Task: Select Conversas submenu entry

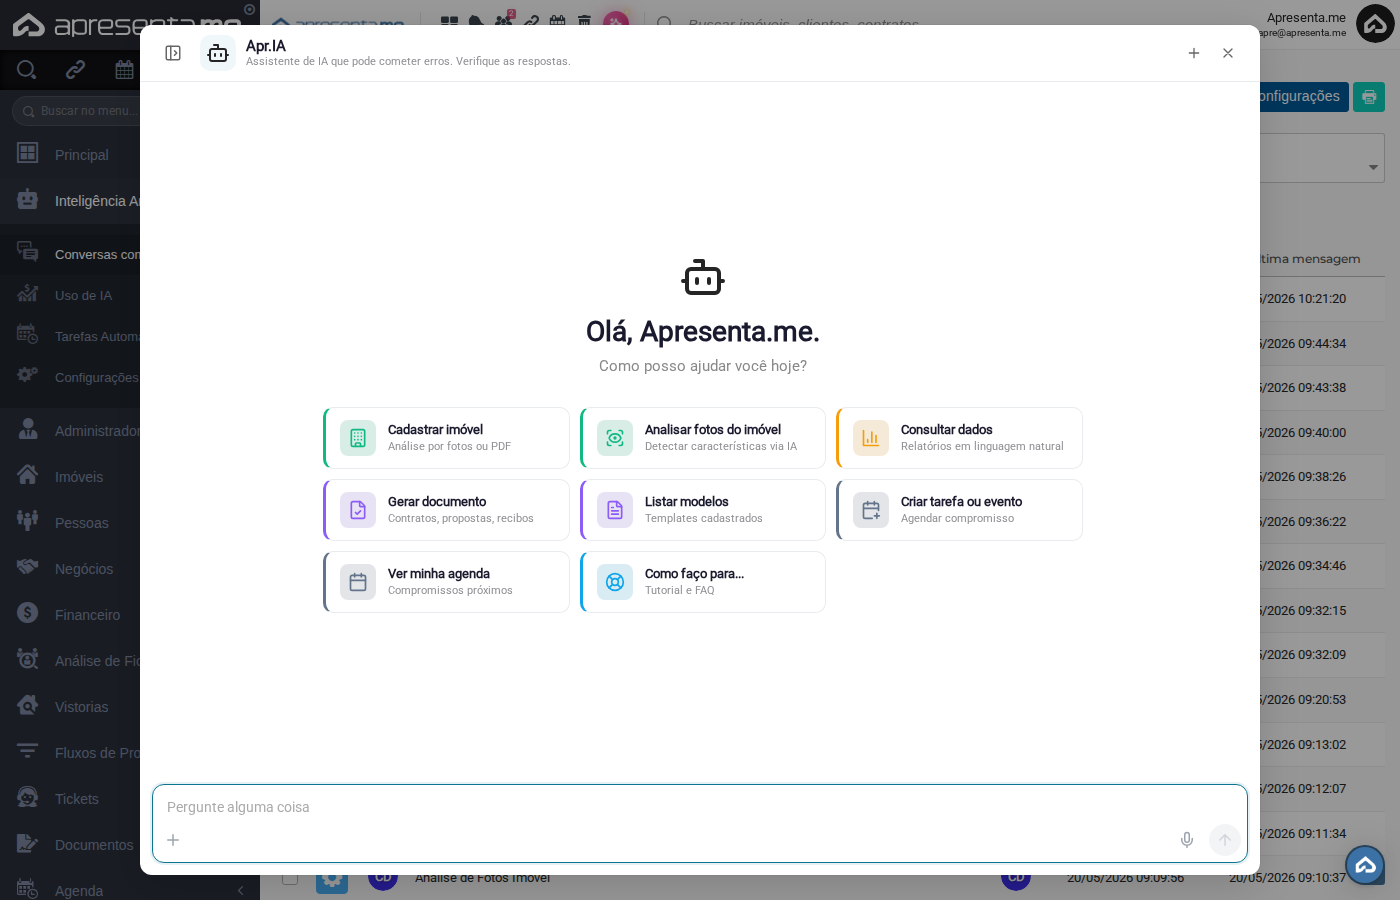Action: [70, 255]
